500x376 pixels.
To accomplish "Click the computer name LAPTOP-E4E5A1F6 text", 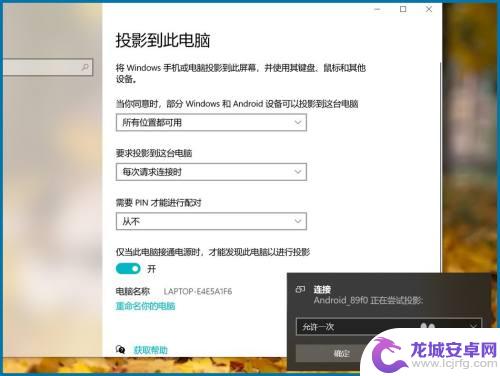I will pos(198,291).
